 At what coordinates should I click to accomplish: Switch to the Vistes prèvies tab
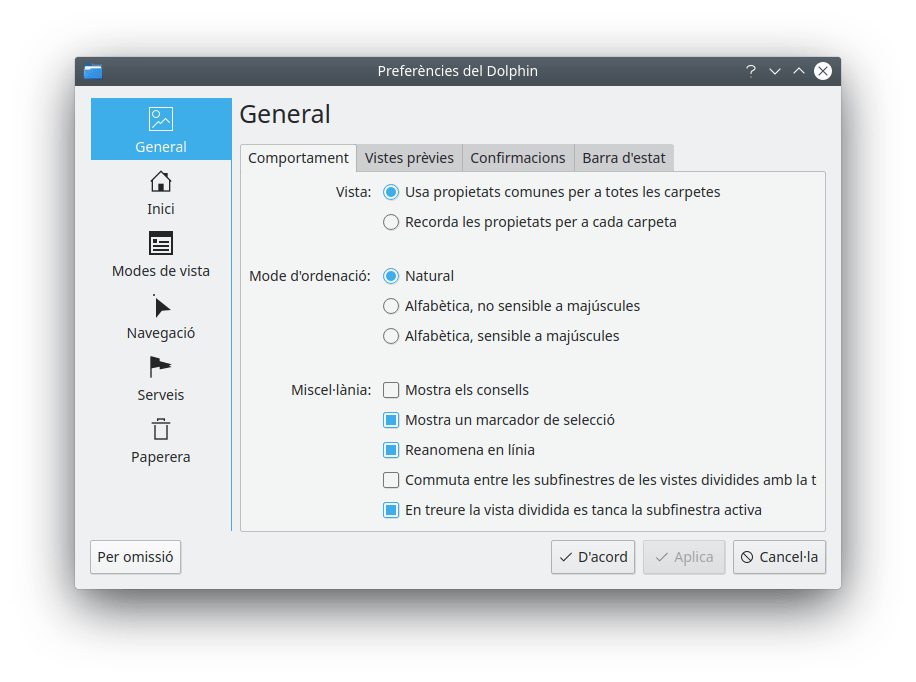[x=409, y=158]
